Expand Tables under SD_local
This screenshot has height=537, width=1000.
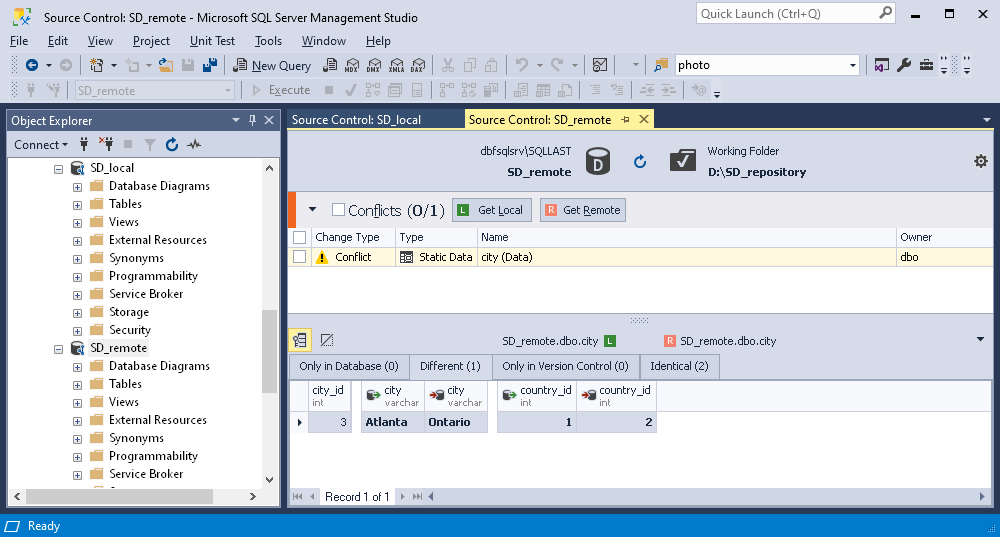coord(77,205)
